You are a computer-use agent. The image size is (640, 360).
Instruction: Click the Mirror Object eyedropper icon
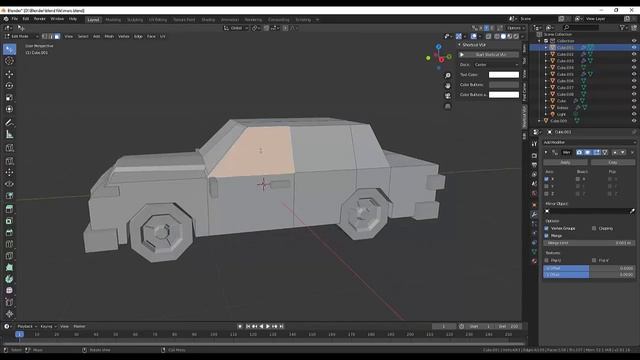632,211
